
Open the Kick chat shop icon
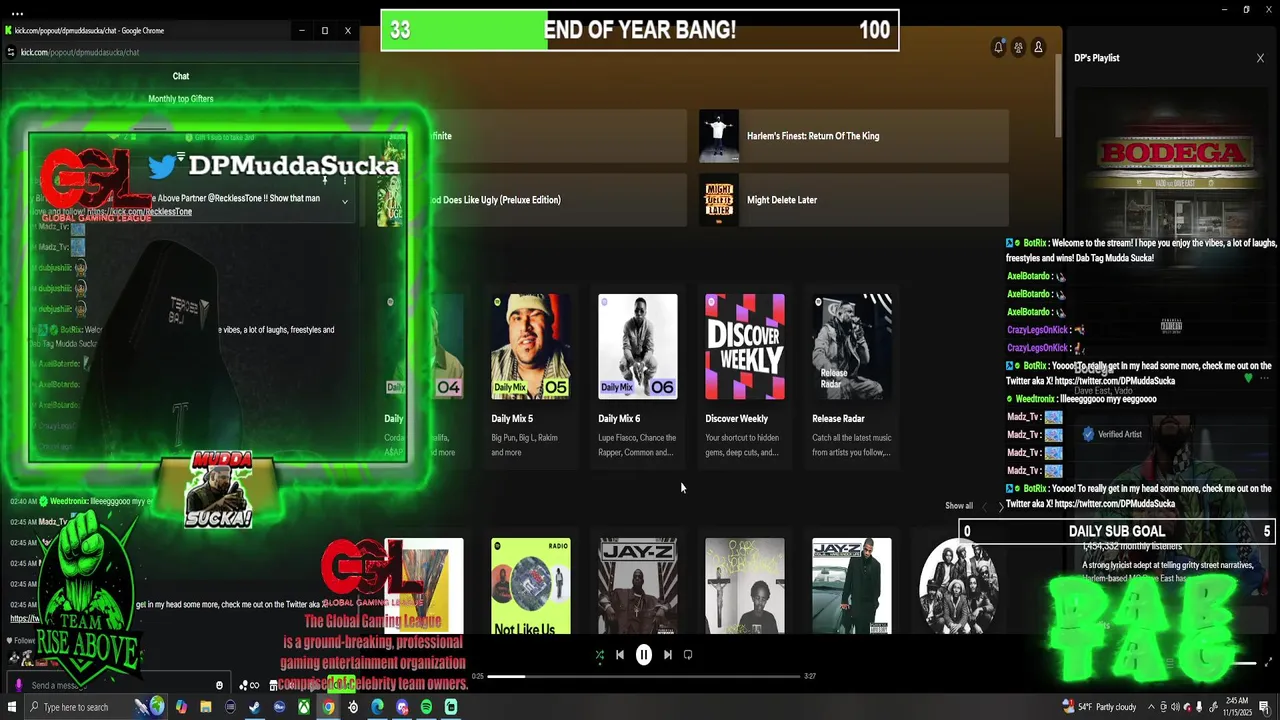pos(273,685)
